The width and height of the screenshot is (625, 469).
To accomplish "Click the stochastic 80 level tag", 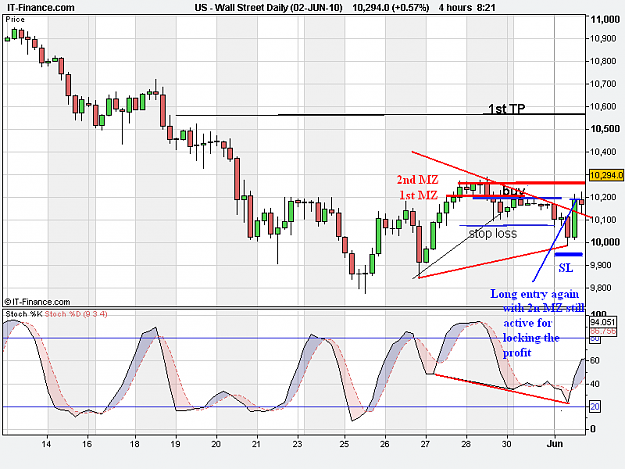I will (x=595, y=339).
